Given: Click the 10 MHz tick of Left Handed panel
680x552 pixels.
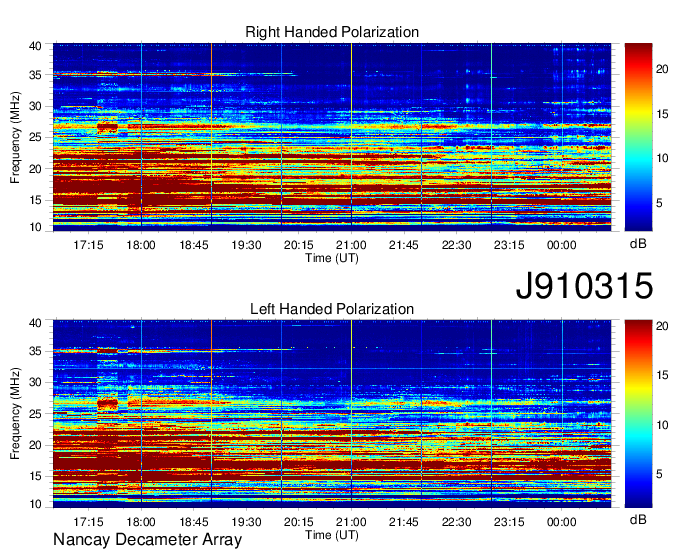Looking at the screenshot, I should pos(35,504).
